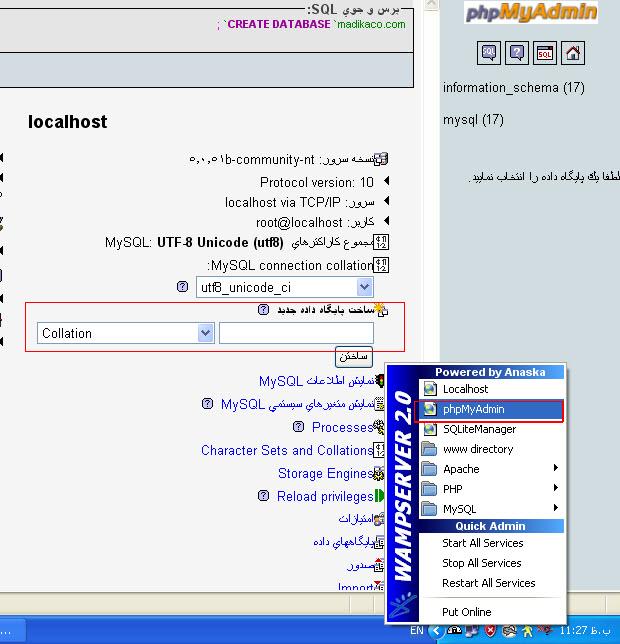Viewport: 620px width, 644px height.
Task: Choose Restart All Services
Action: point(489,583)
